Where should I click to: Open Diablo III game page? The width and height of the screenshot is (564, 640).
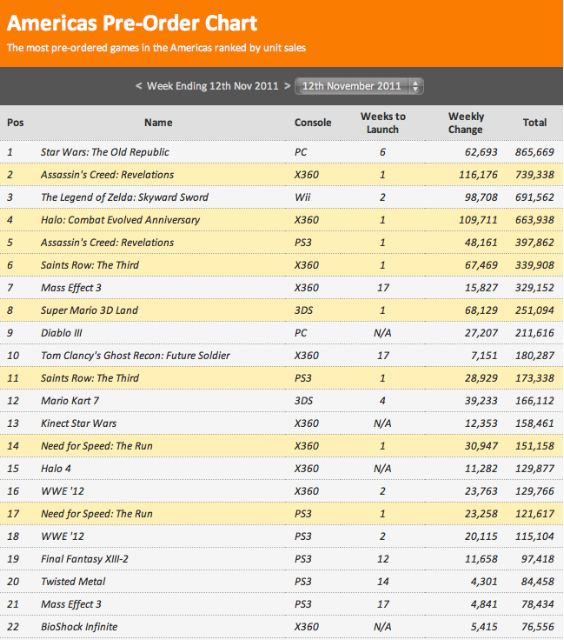61,333
